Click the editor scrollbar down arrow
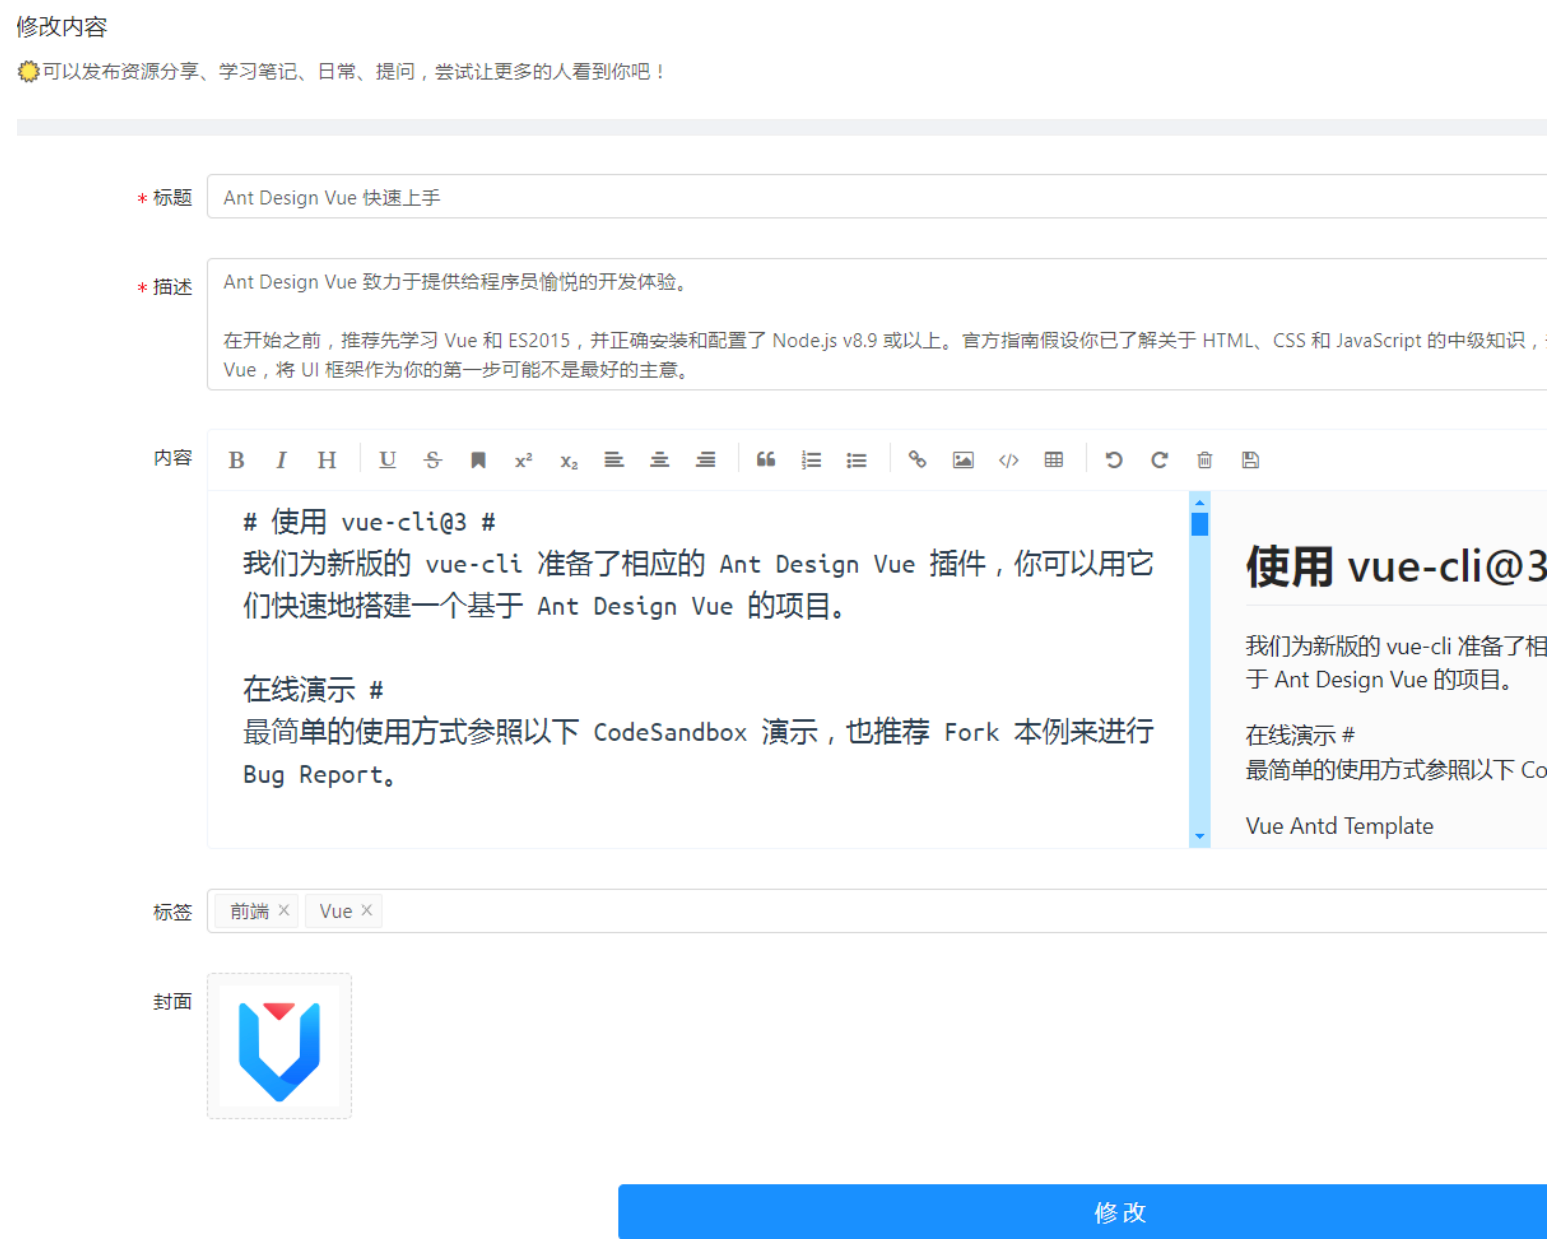Image resolution: width=1560 pixels, height=1250 pixels. 1200,836
